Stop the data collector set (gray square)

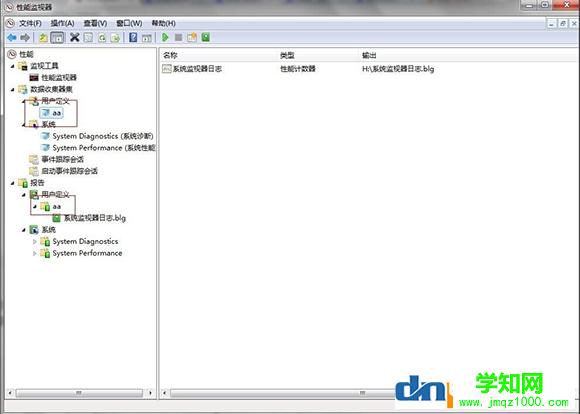point(178,37)
